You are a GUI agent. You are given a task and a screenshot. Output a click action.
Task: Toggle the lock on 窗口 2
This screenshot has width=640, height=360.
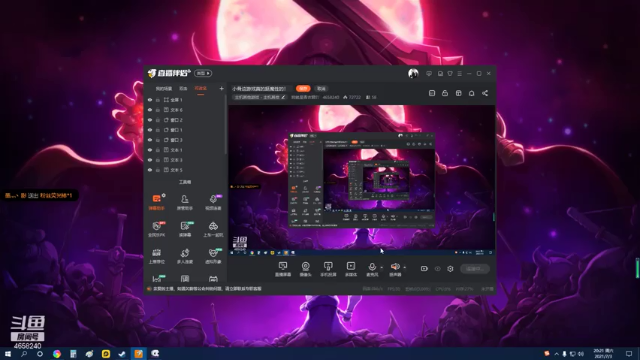click(158, 120)
